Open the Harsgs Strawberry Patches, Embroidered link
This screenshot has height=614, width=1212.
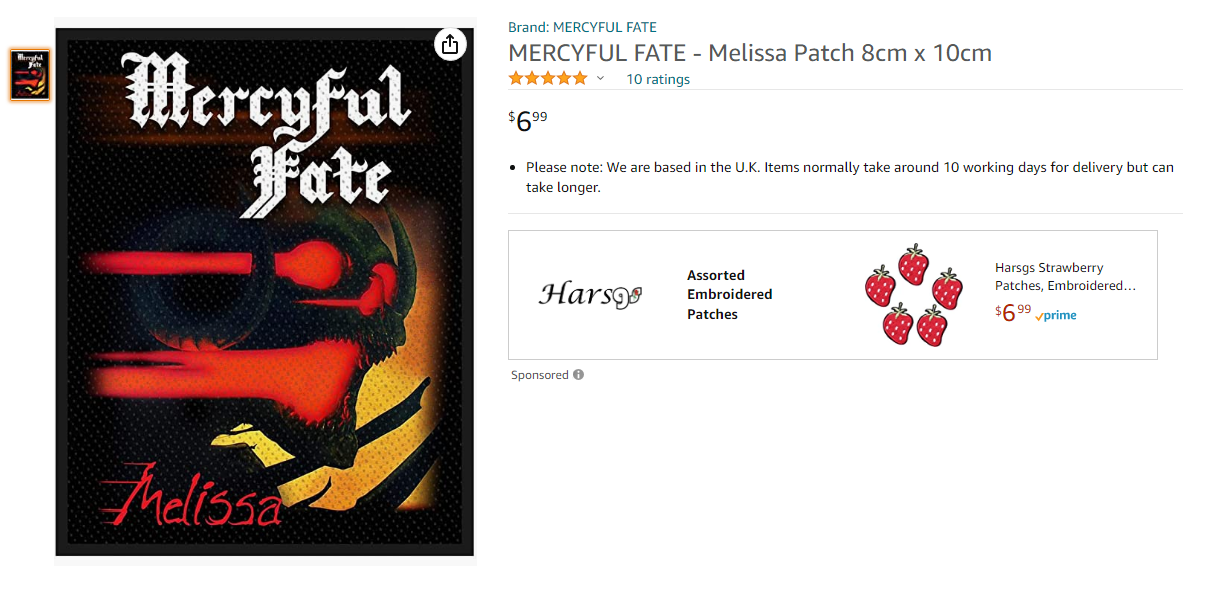1065,277
